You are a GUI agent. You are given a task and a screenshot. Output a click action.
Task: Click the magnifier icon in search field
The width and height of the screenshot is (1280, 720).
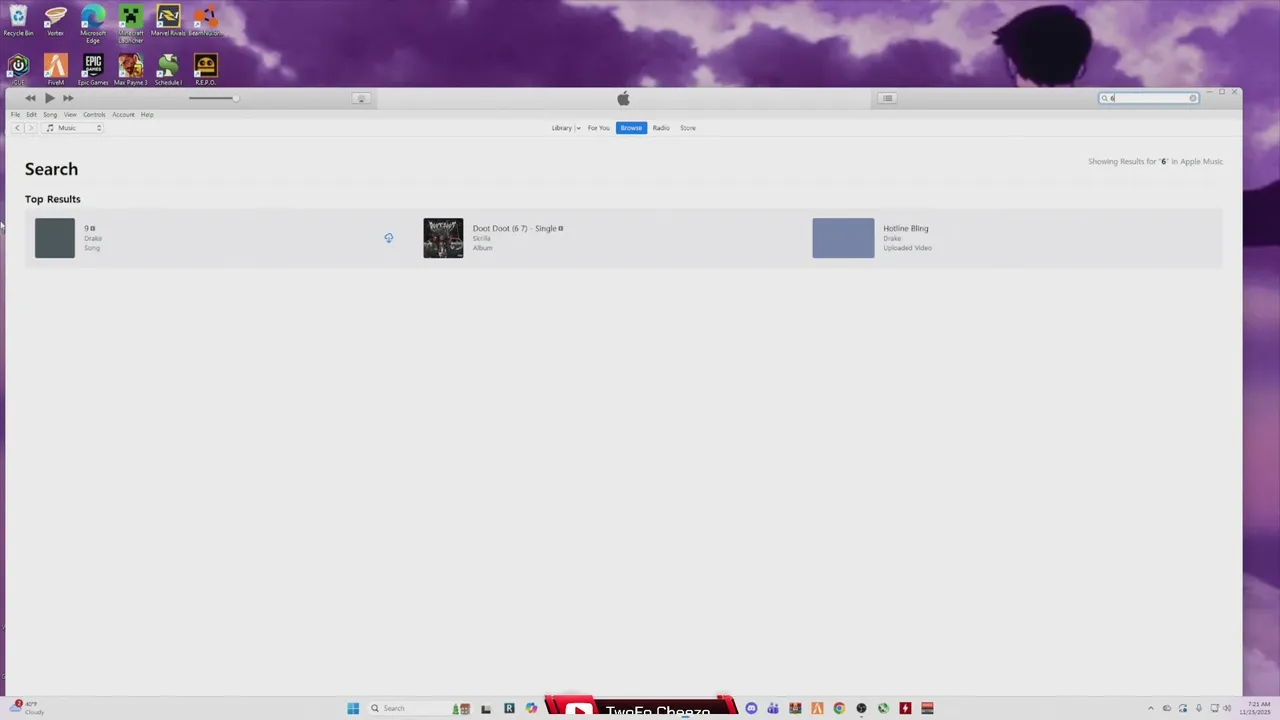tap(1105, 98)
